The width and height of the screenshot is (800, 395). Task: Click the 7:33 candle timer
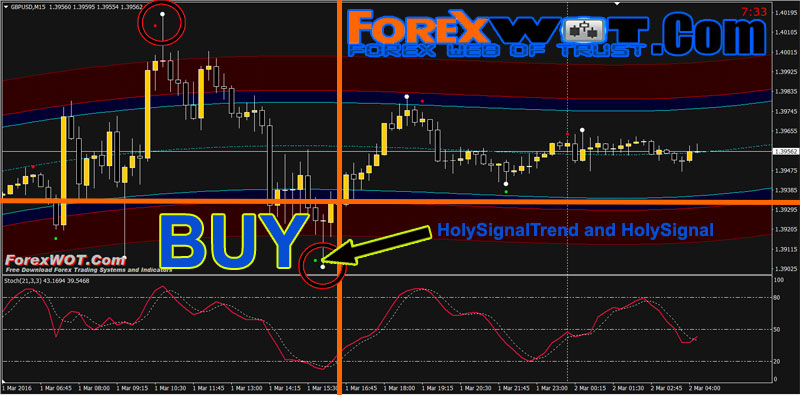(x=754, y=12)
